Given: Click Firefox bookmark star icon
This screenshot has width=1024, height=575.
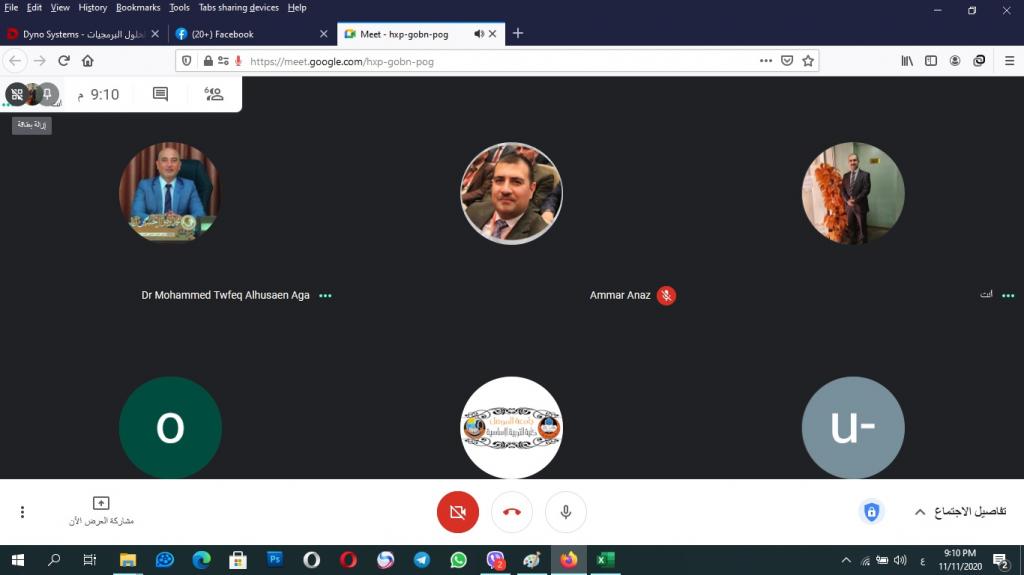Looking at the screenshot, I should (808, 61).
